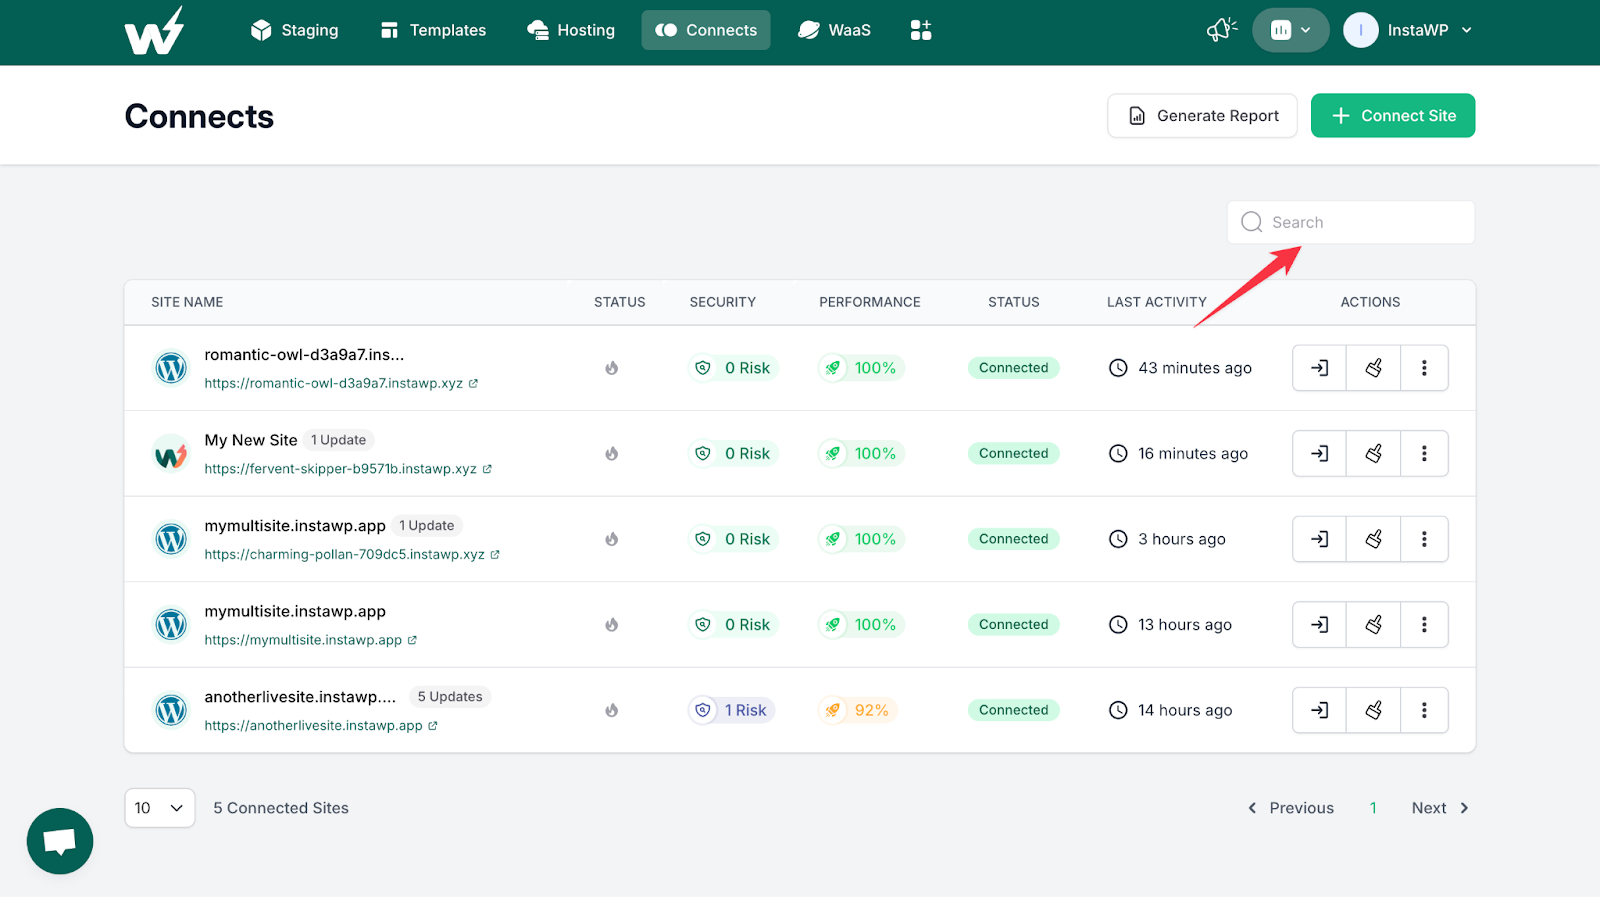Viewport: 1600px width, 897px height.
Task: Click the anotherlivesite.instawp.... site name
Action: 300,697
